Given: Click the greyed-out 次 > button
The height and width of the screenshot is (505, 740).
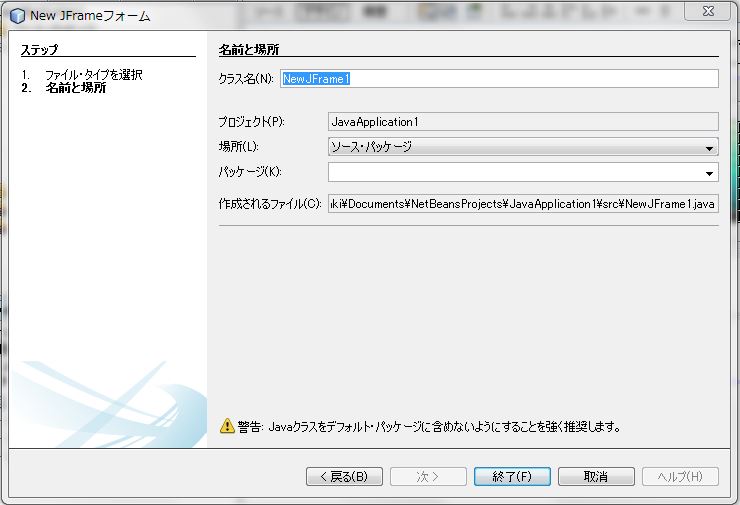Looking at the screenshot, I should click(428, 477).
